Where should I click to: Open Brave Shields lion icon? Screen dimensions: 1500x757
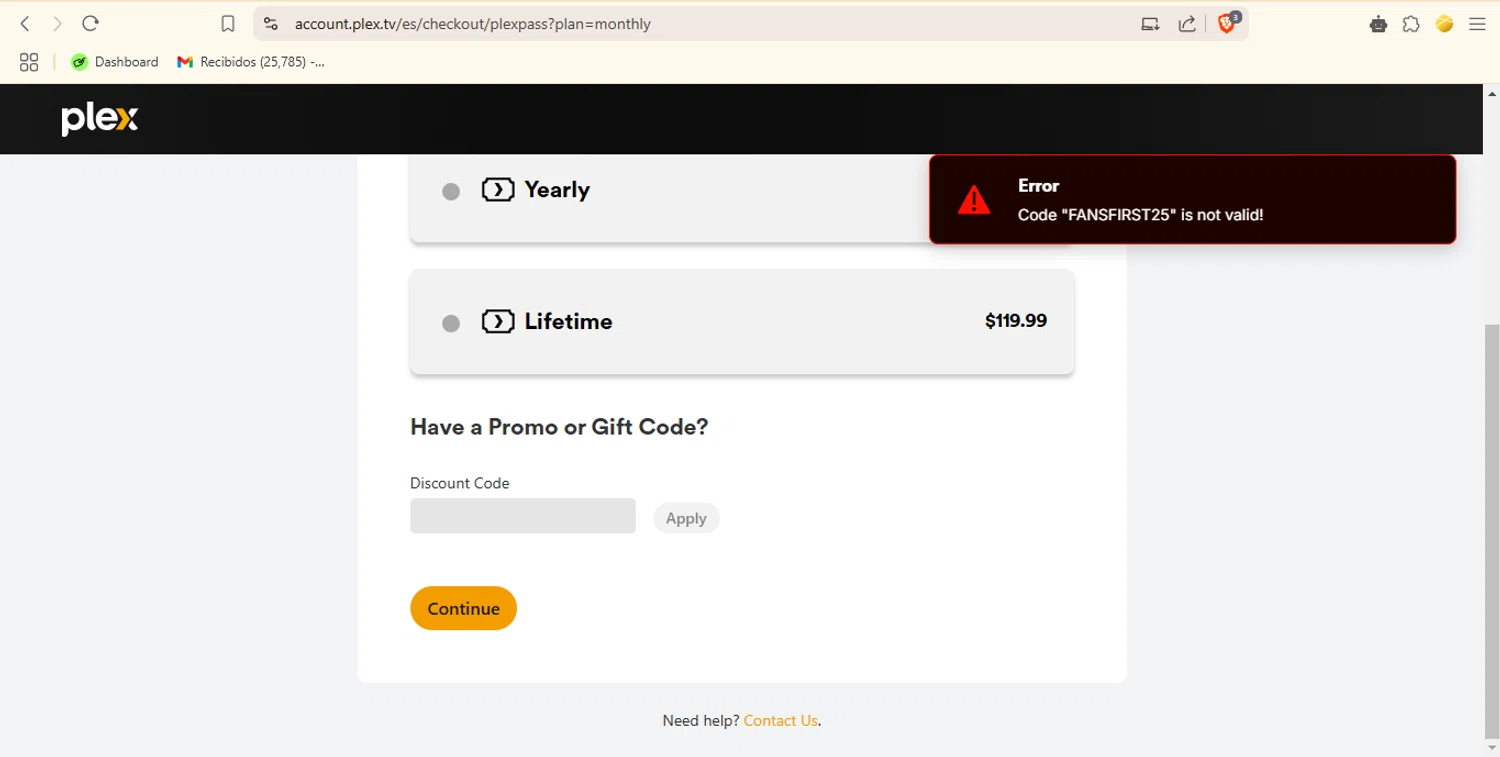tap(1229, 22)
